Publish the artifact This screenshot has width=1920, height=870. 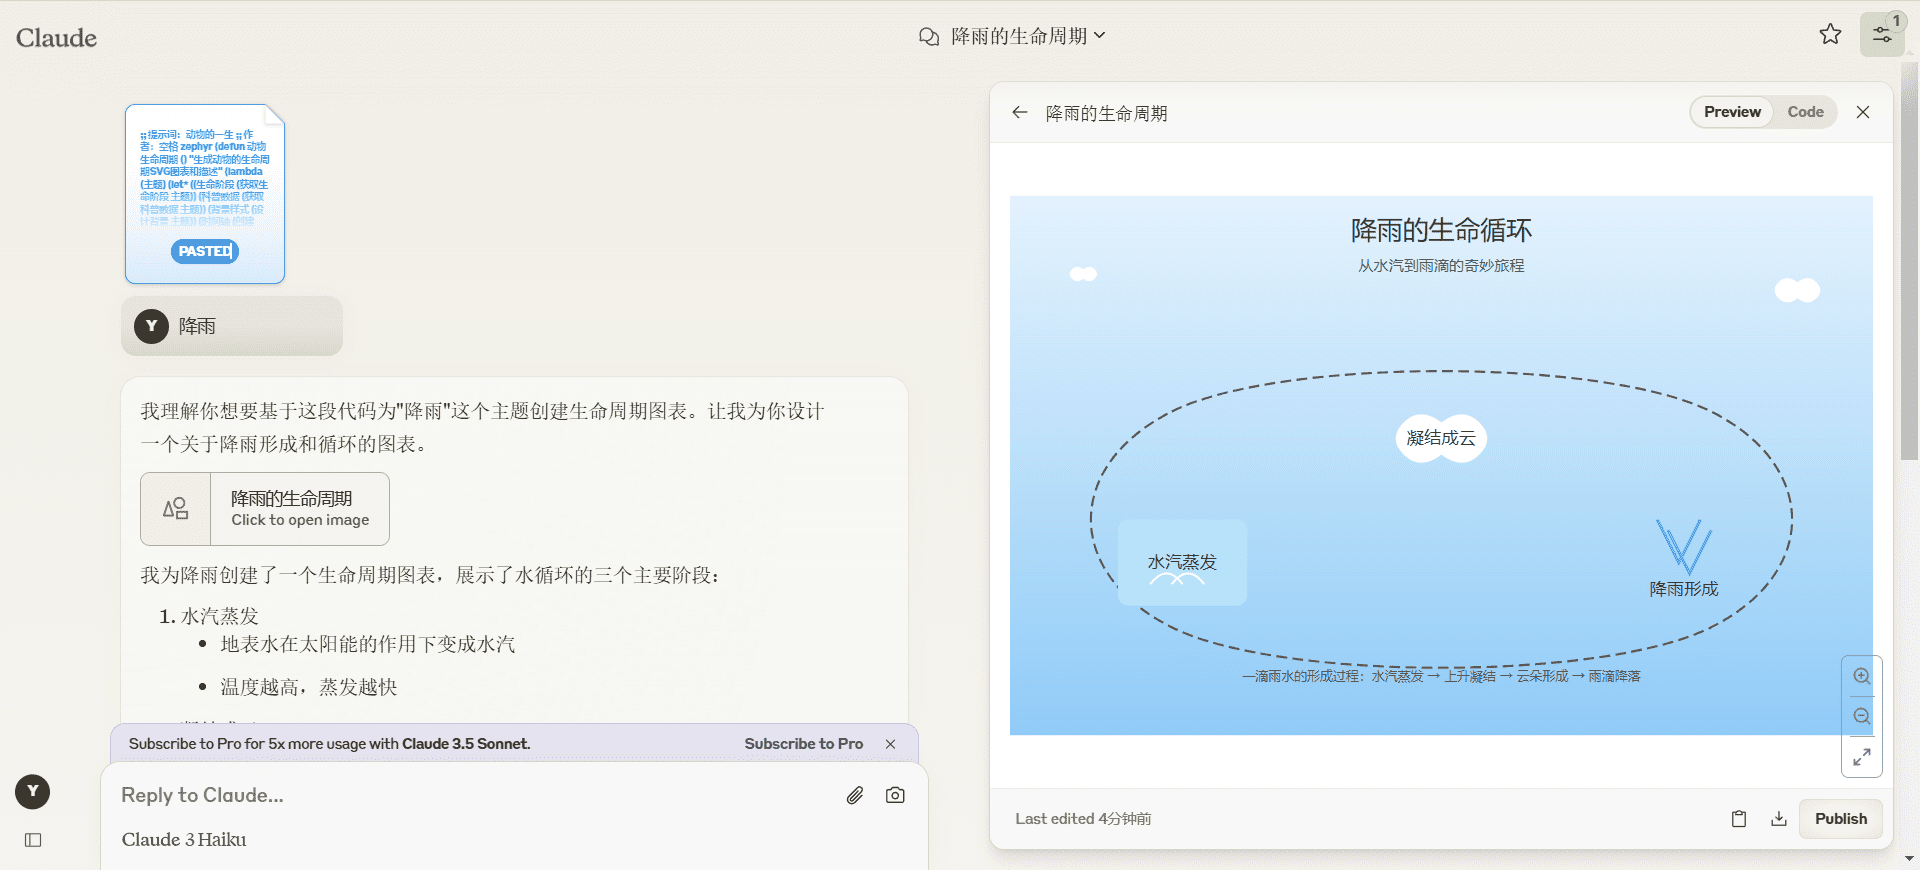click(1840, 819)
